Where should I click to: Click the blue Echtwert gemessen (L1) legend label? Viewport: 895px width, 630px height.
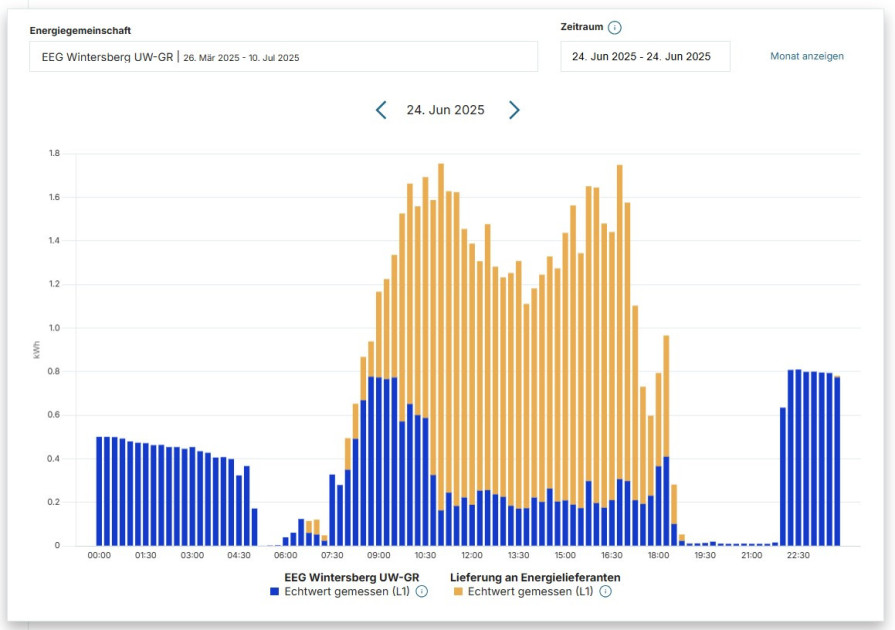pos(347,592)
